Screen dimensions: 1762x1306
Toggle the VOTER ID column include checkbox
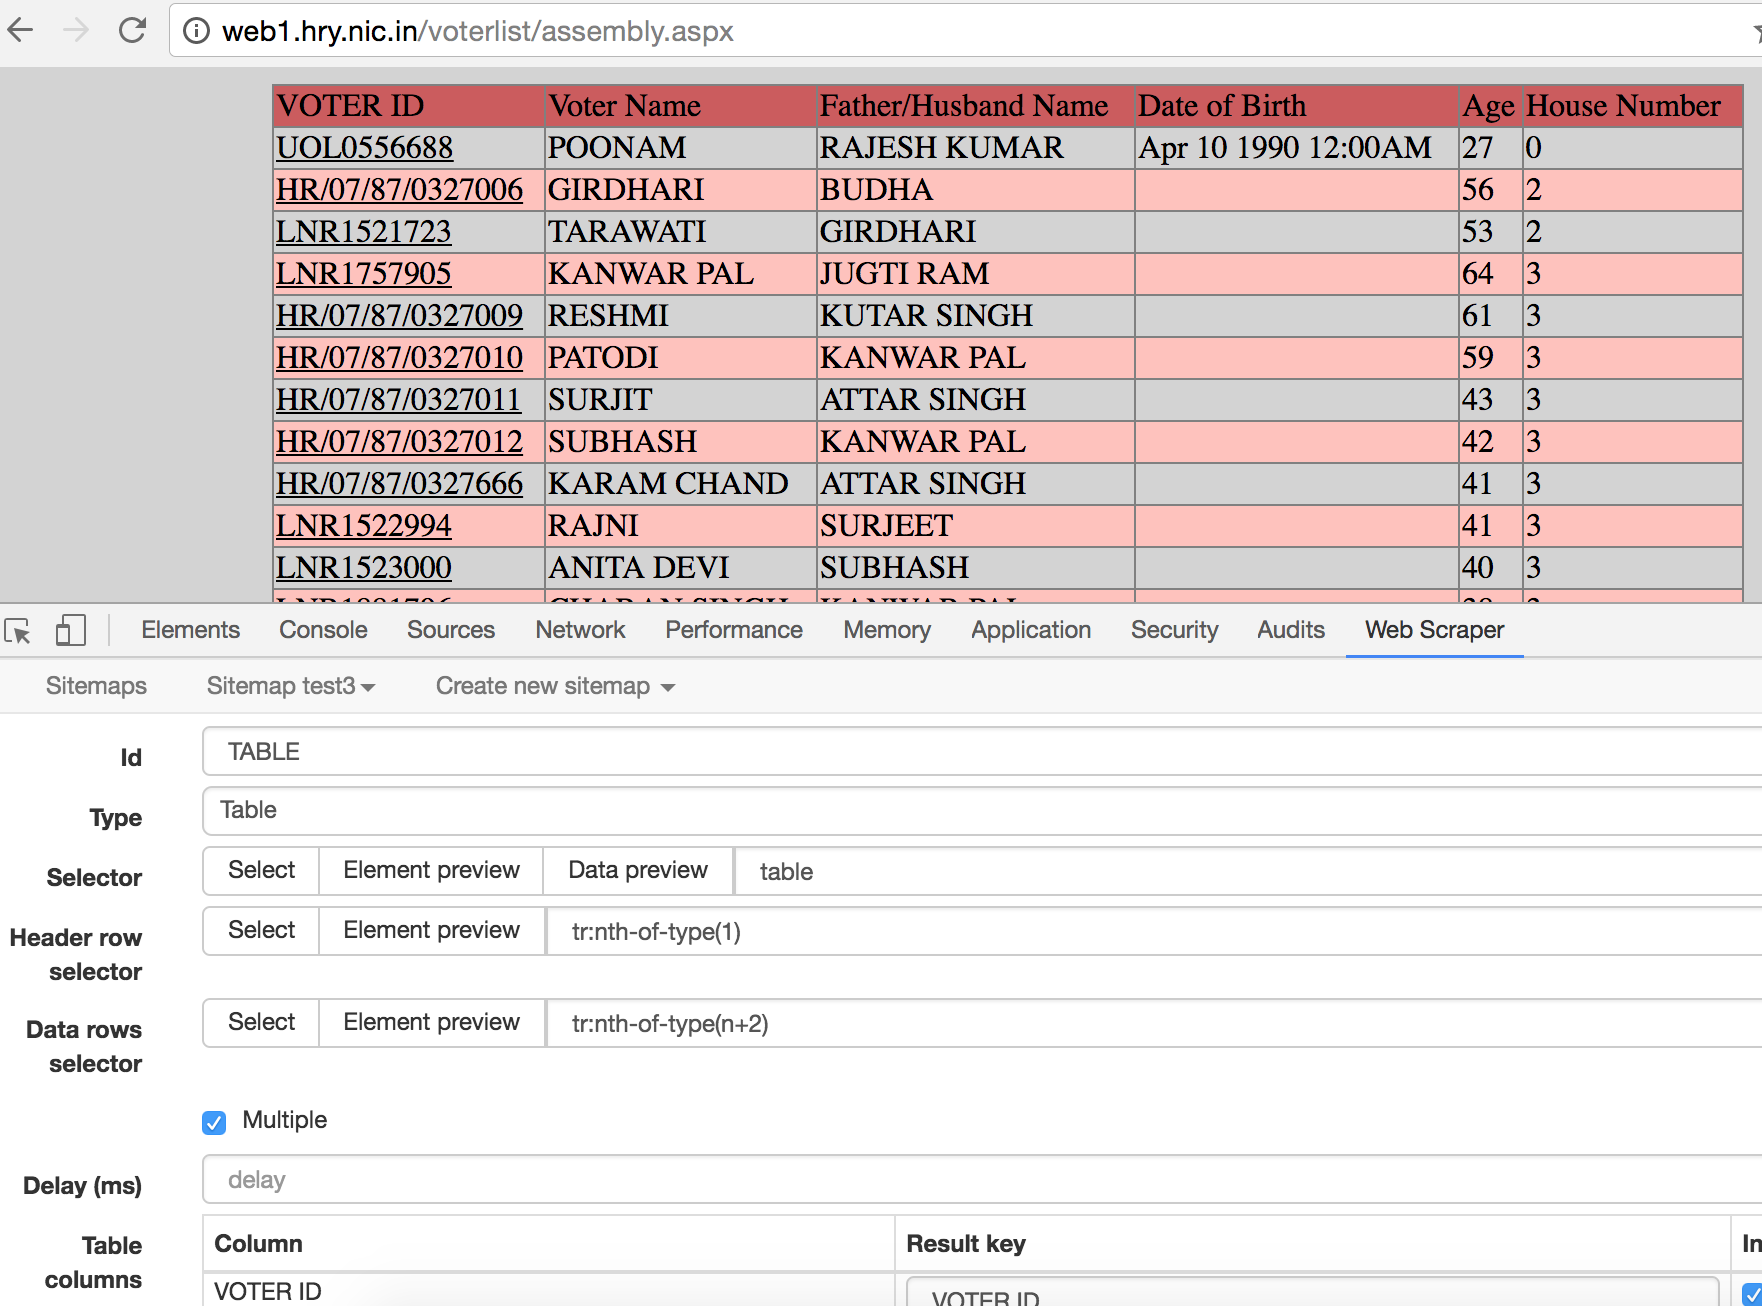point(1751,1294)
